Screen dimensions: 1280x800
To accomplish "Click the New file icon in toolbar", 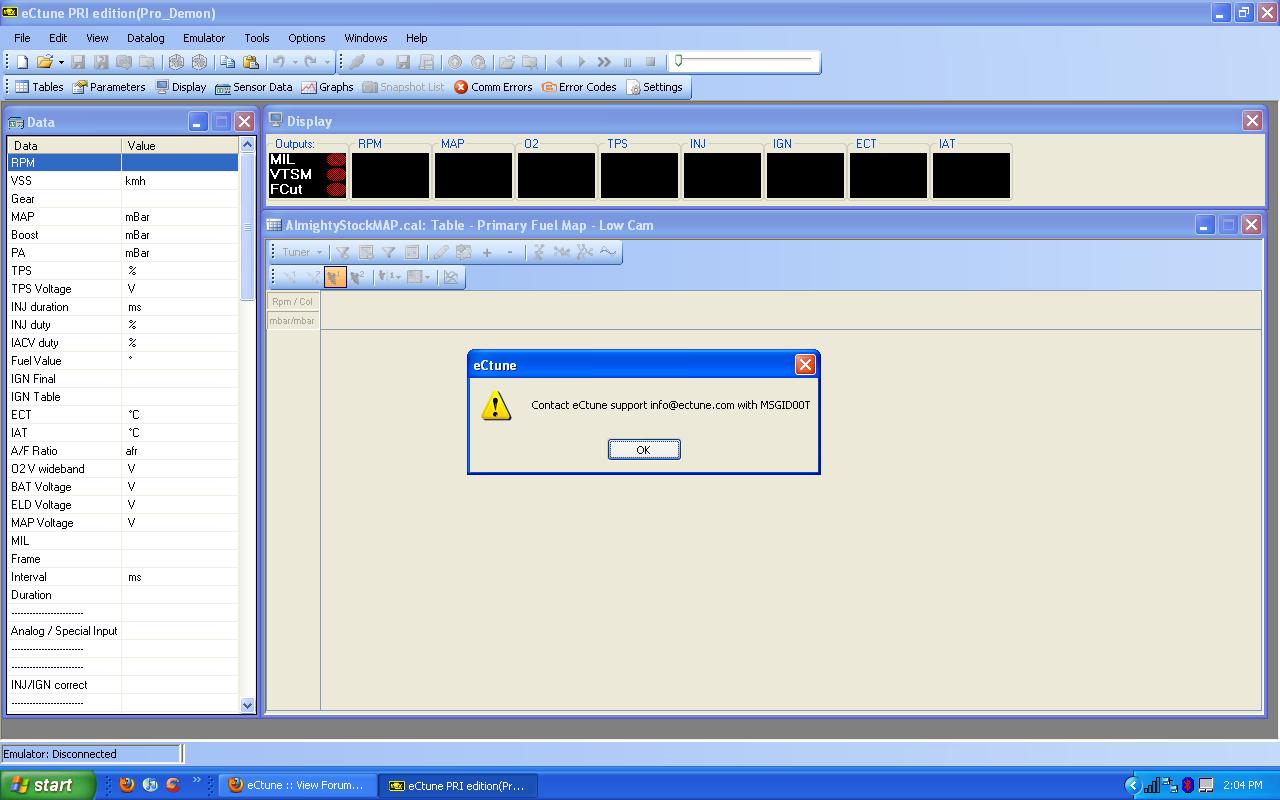I will click(22, 62).
